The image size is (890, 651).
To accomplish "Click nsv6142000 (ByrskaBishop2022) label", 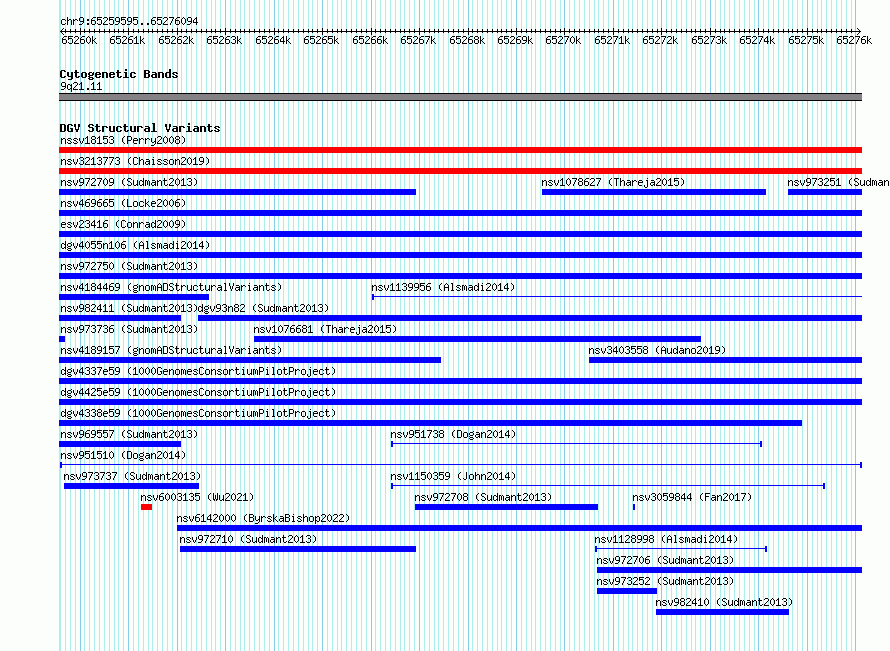I will pyautogui.click(x=263, y=518).
